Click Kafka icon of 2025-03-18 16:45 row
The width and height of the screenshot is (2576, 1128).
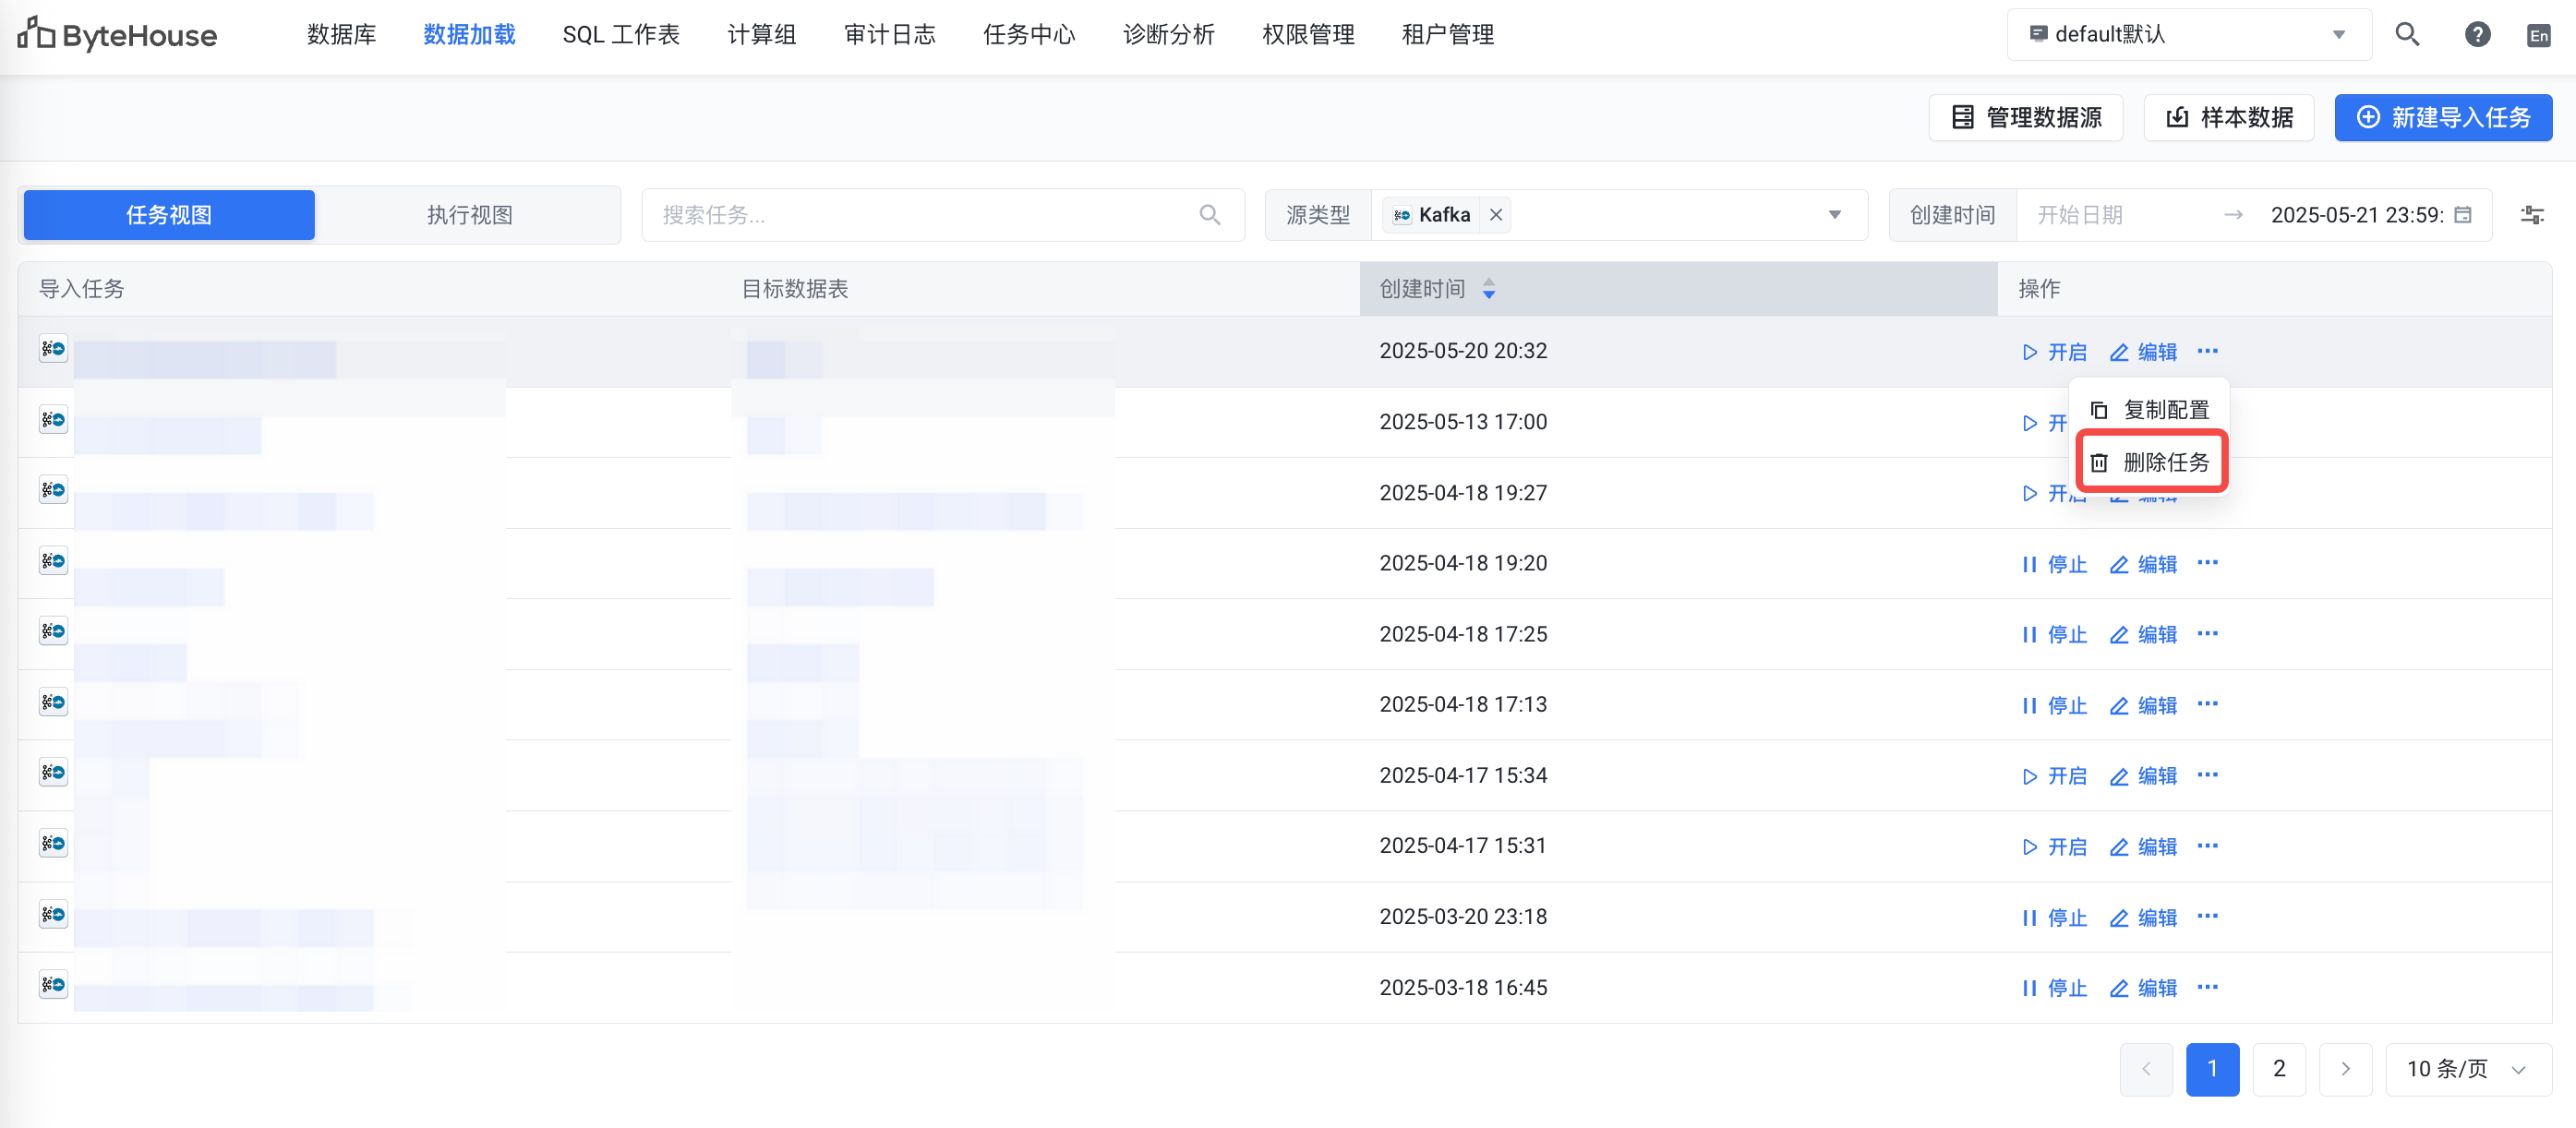tap(53, 985)
